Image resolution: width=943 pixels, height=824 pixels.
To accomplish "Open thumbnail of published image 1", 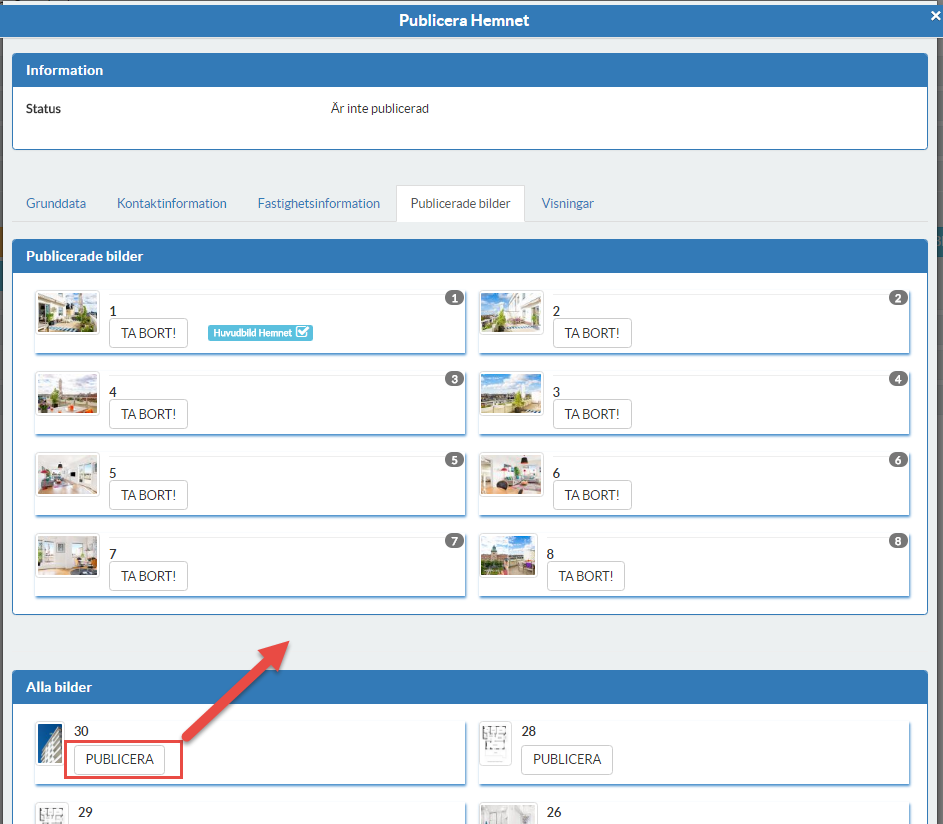I will [x=67, y=313].
